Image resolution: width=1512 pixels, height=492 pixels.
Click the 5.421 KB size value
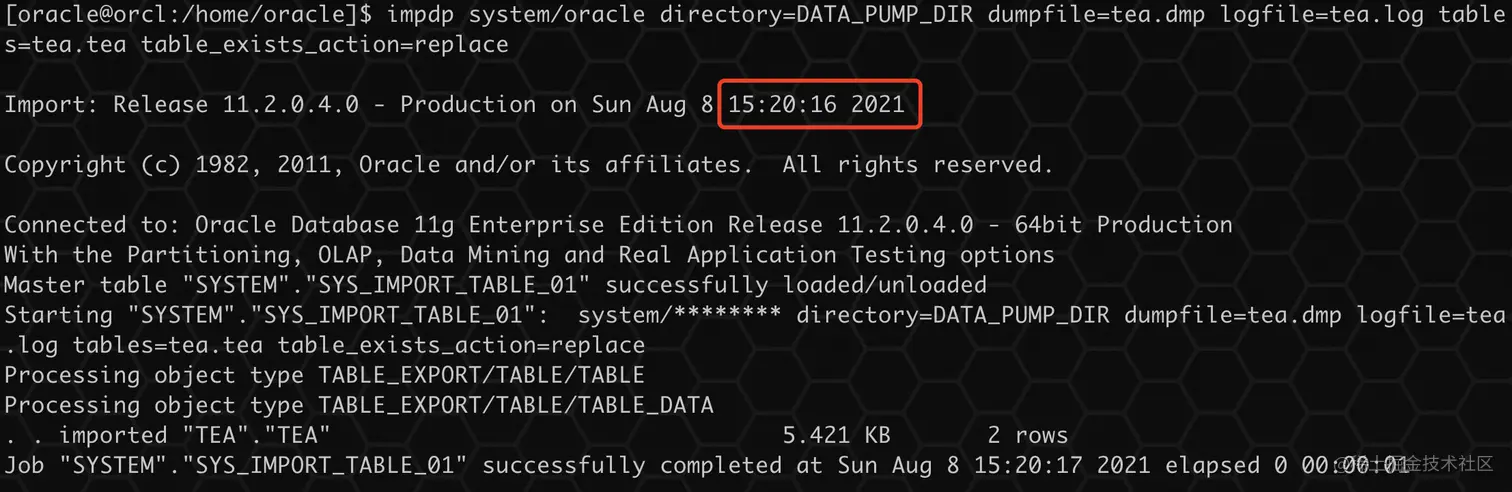pyautogui.click(x=836, y=435)
